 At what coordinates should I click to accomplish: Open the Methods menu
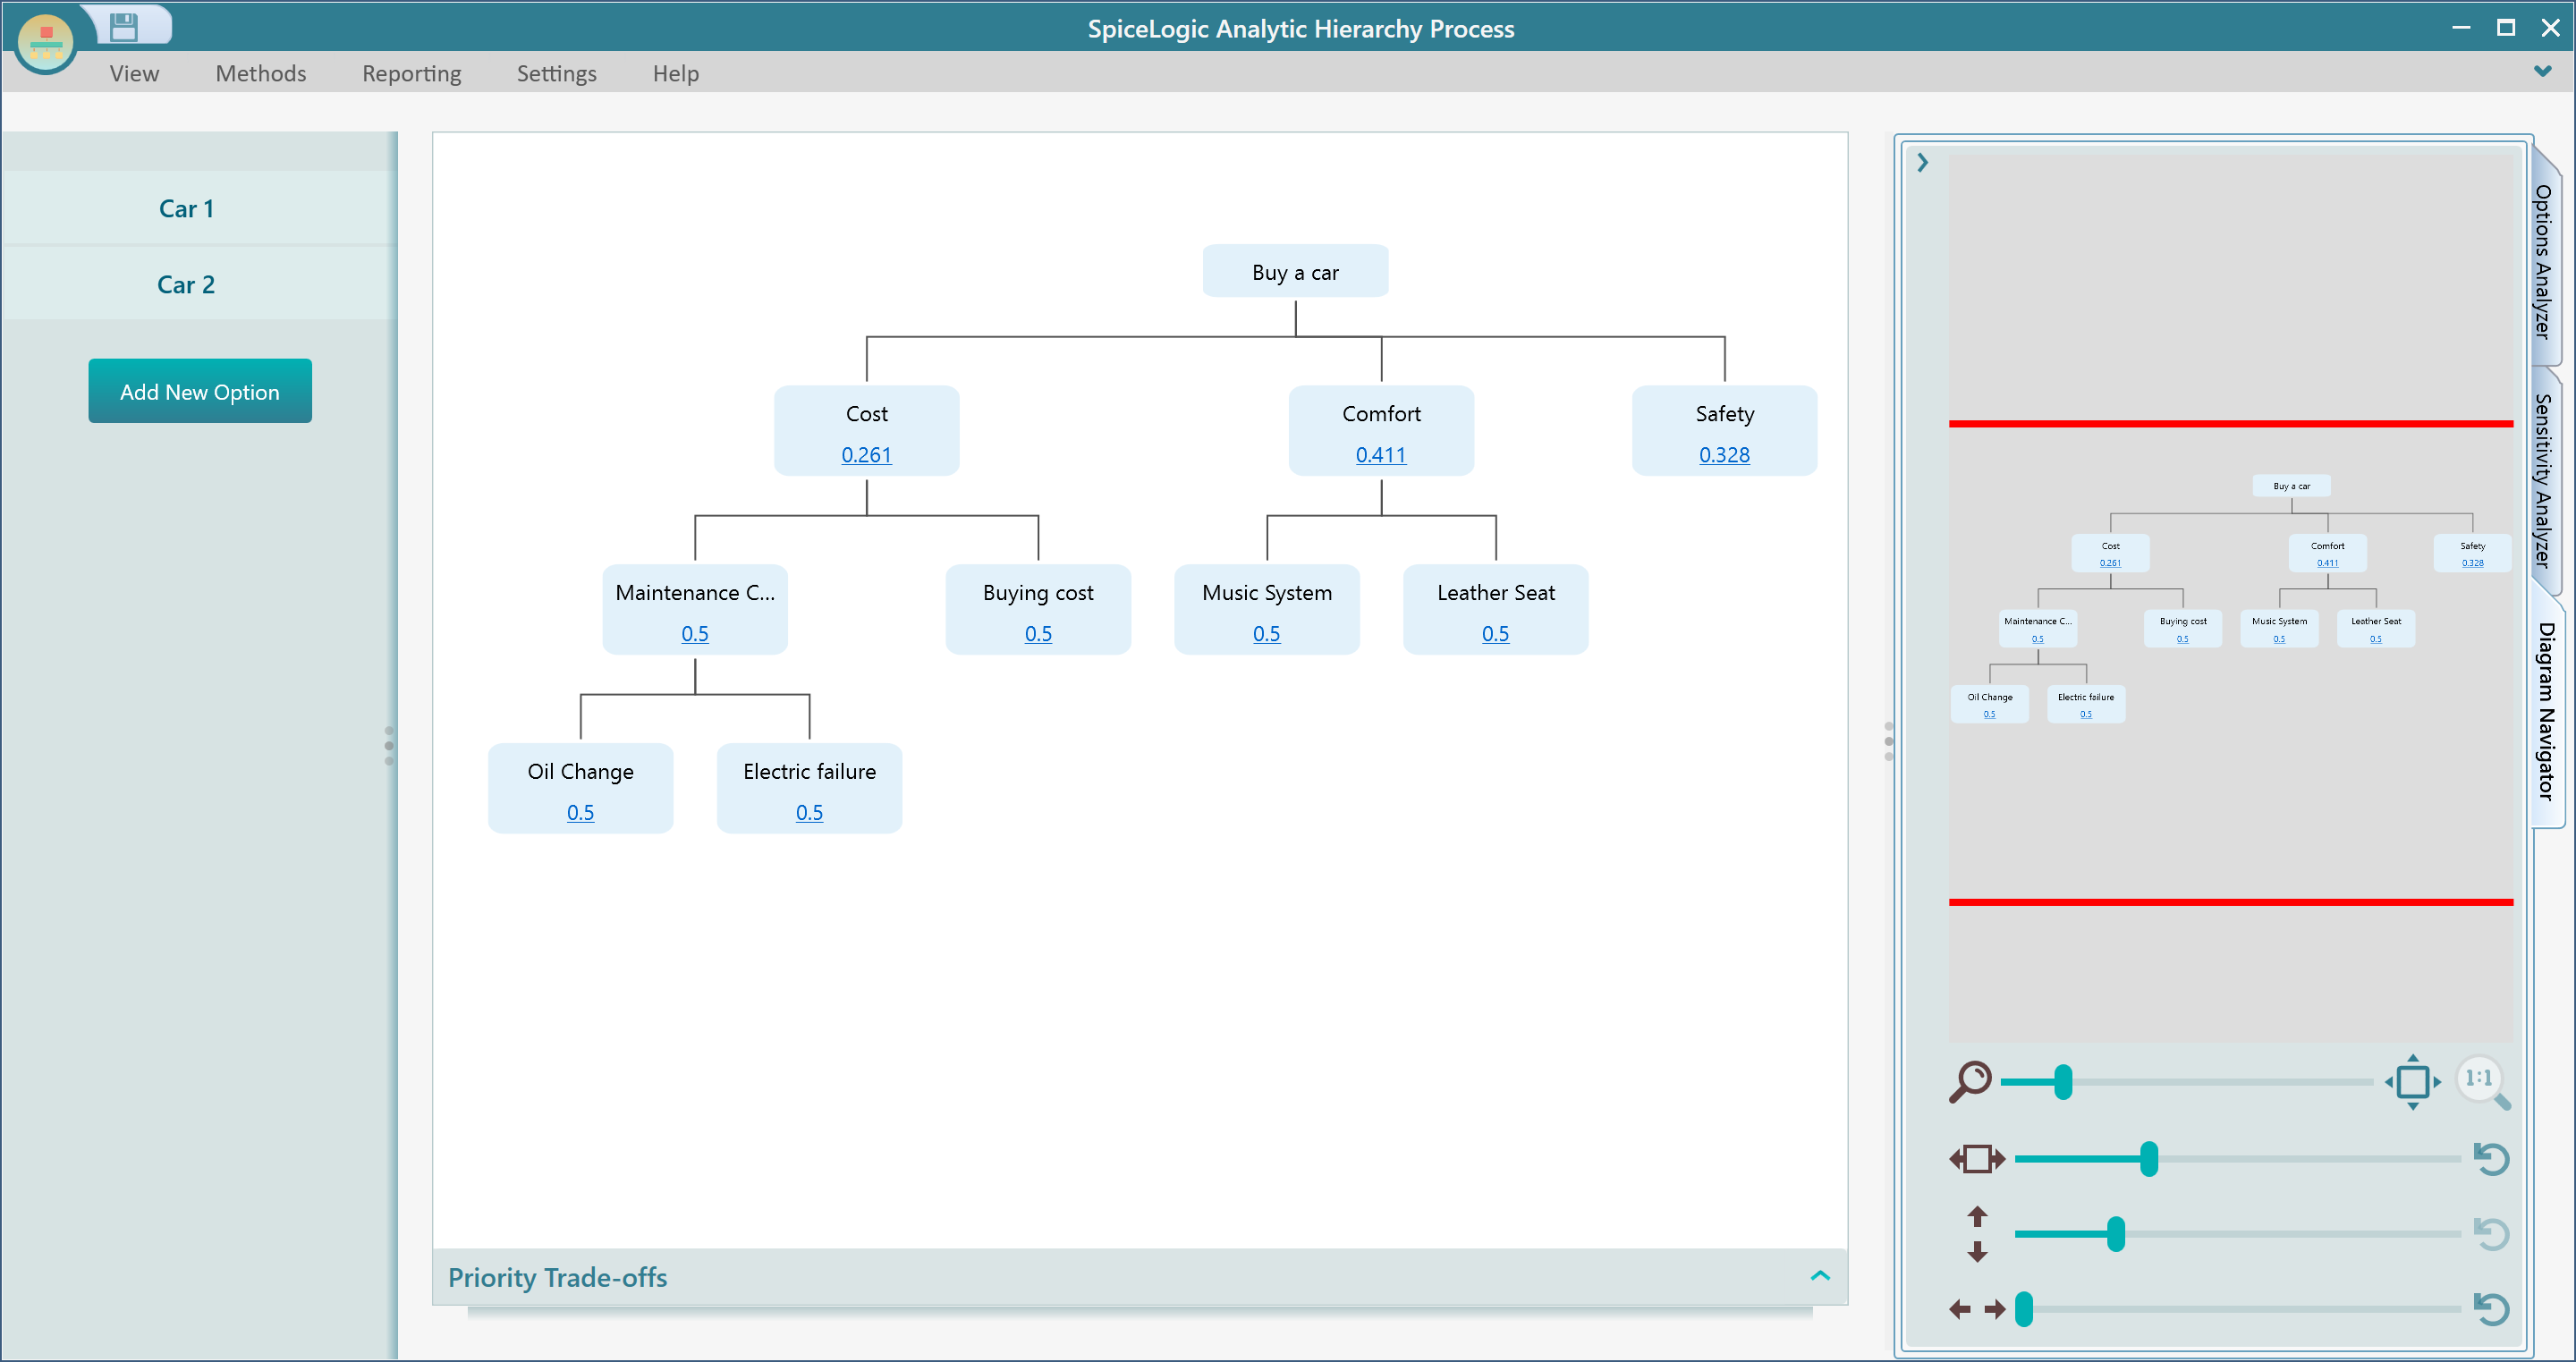point(261,73)
